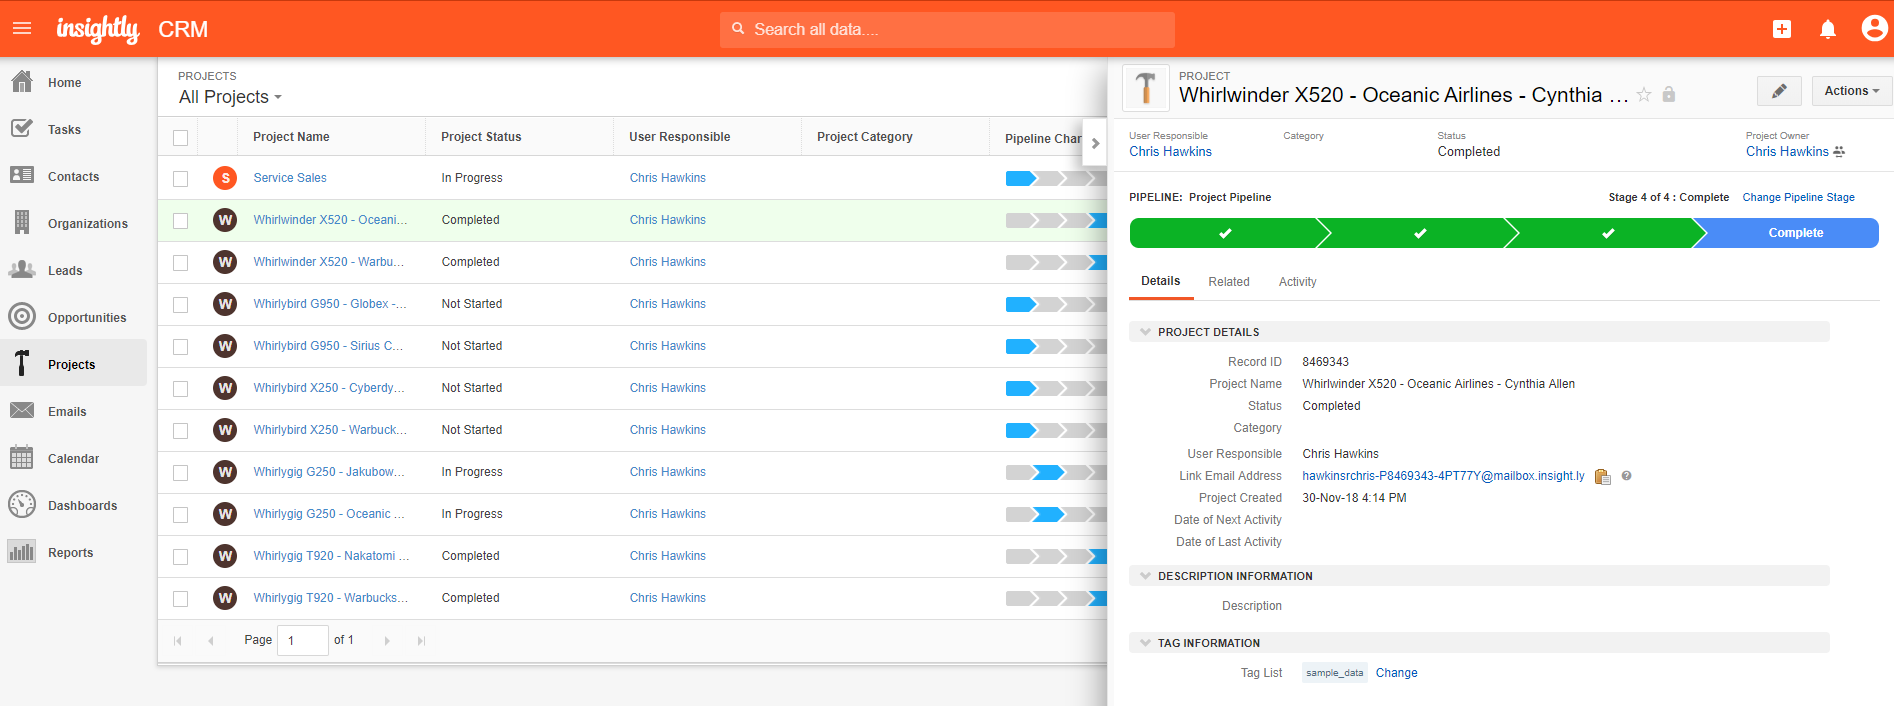Click the Leads people icon

click(x=22, y=270)
